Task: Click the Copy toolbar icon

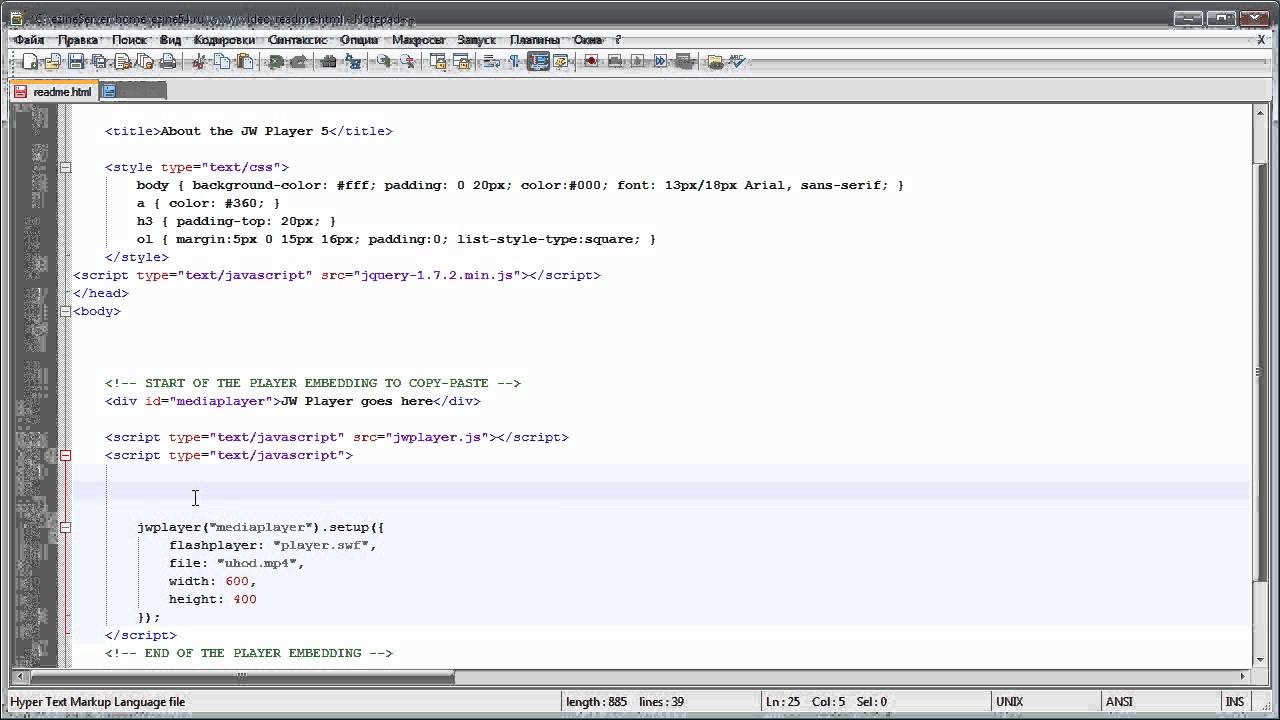Action: [222, 62]
